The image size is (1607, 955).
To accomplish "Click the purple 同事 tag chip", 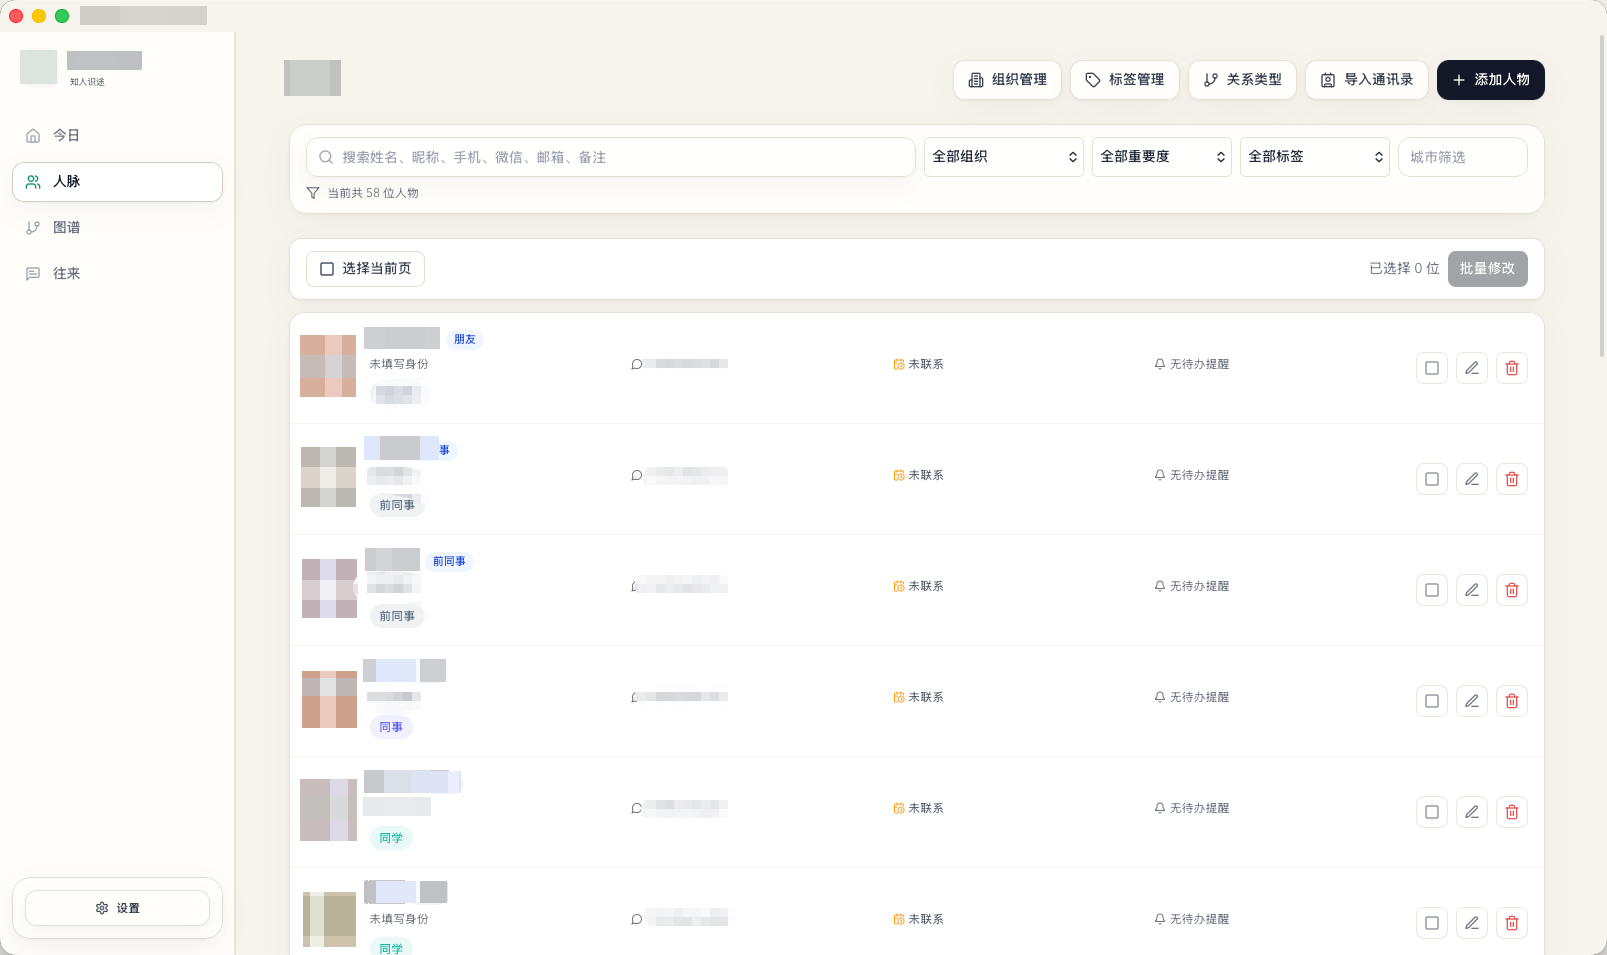I will [391, 727].
